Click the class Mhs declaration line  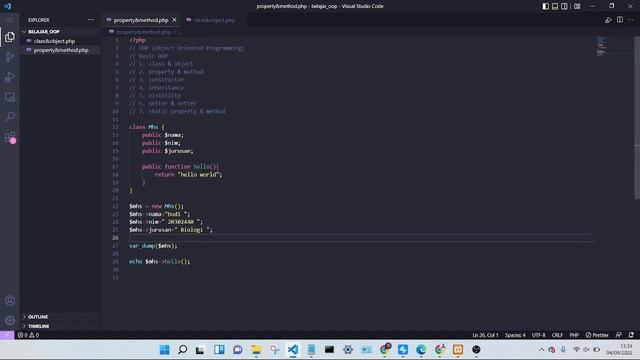(147, 127)
